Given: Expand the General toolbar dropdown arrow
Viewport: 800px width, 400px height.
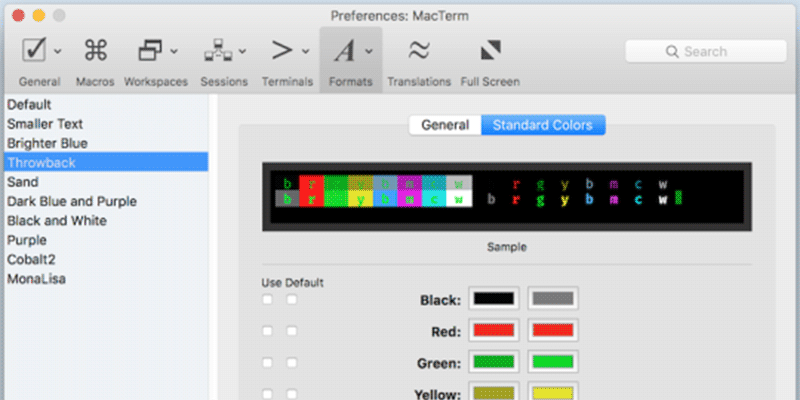Looking at the screenshot, I should pos(58,51).
